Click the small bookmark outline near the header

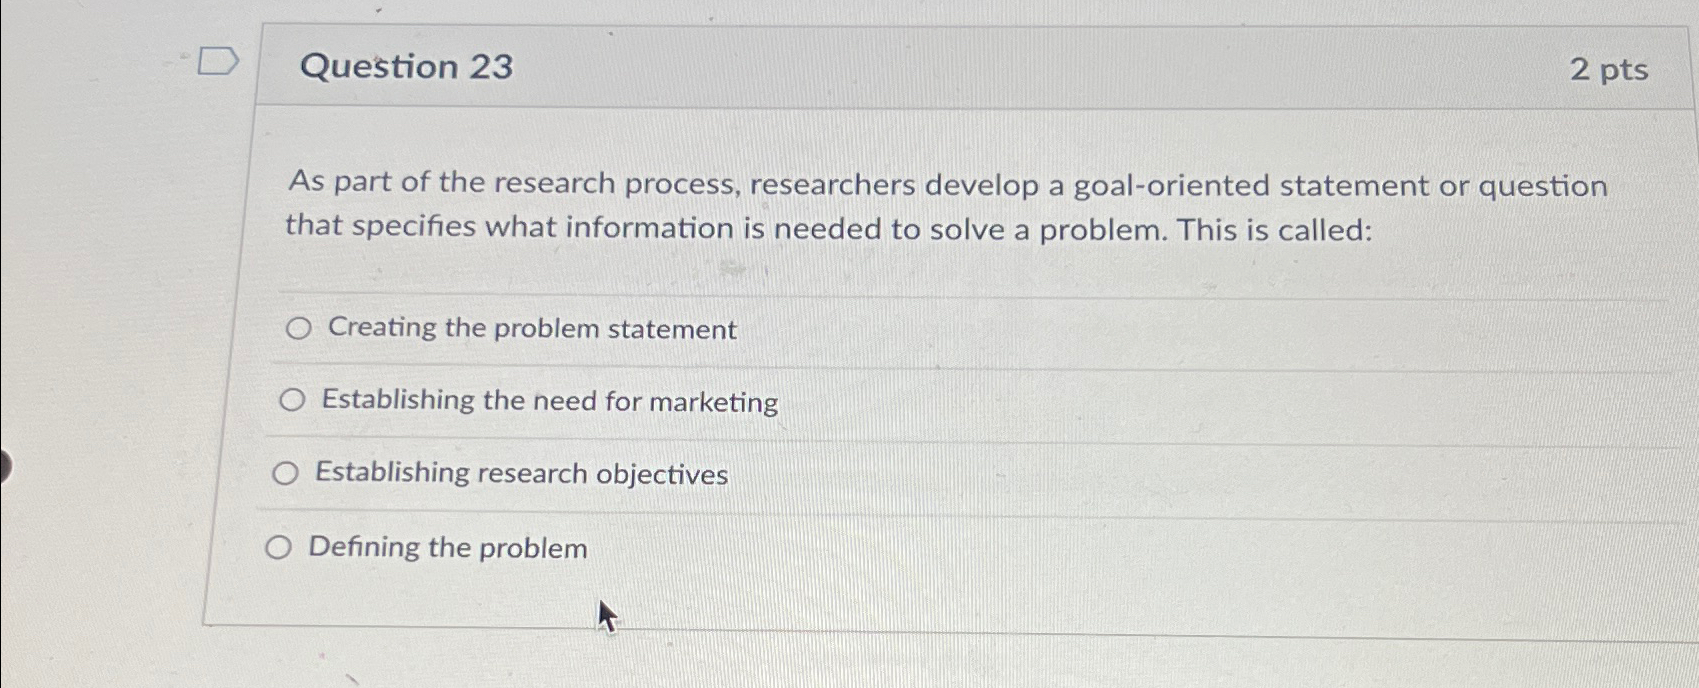click(x=217, y=62)
